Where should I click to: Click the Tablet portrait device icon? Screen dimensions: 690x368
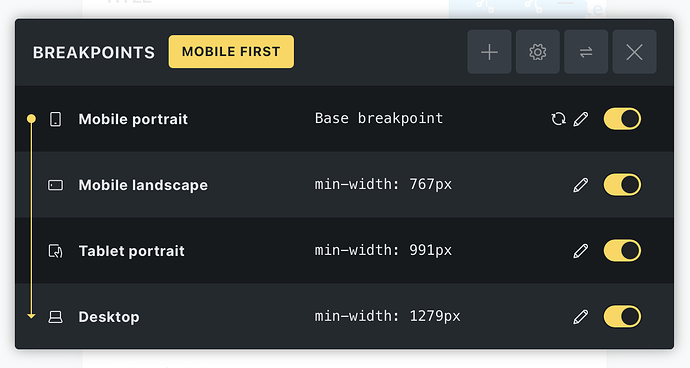55,251
